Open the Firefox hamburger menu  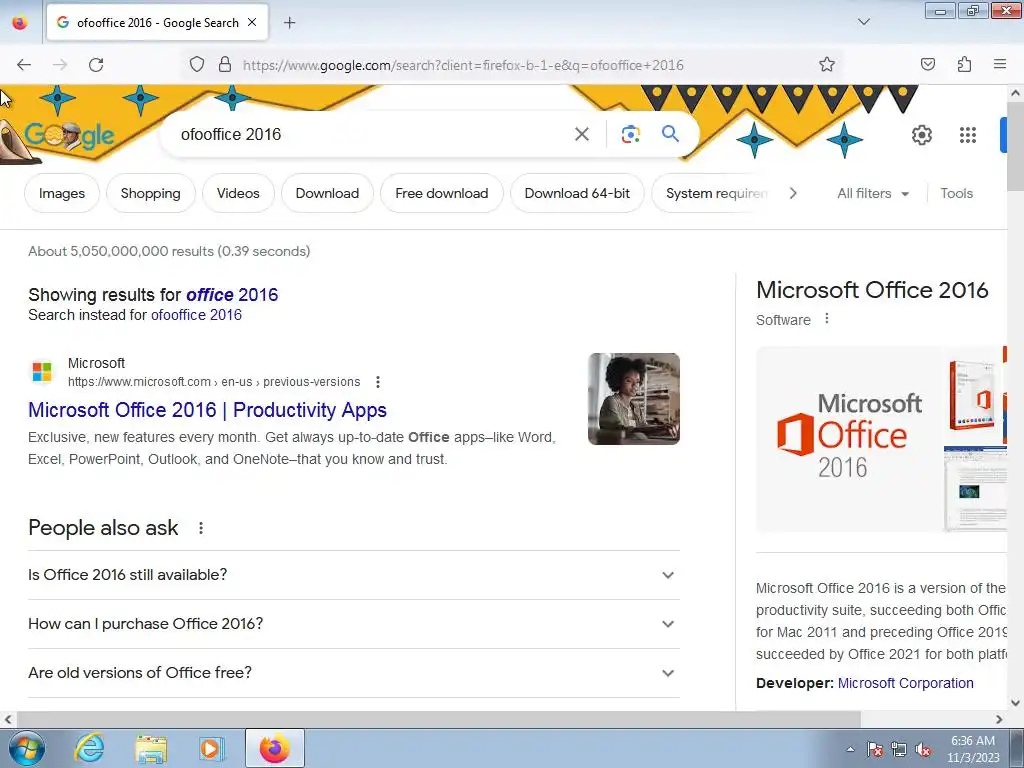(x=1000, y=64)
